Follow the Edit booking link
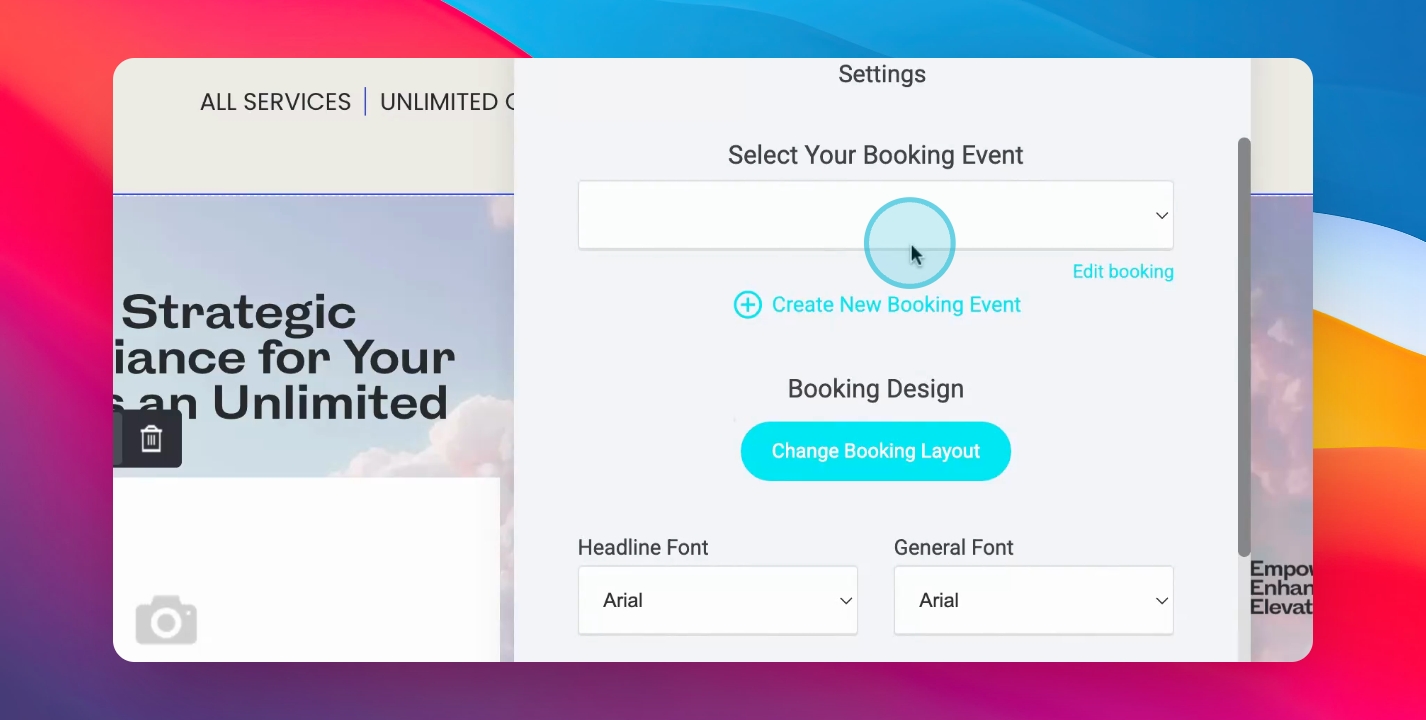Viewport: 1426px width, 720px height. (1123, 272)
